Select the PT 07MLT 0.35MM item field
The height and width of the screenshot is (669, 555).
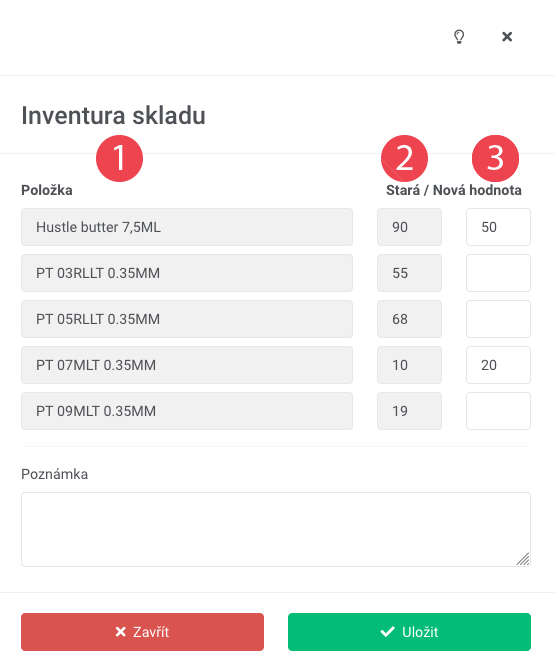click(187, 365)
